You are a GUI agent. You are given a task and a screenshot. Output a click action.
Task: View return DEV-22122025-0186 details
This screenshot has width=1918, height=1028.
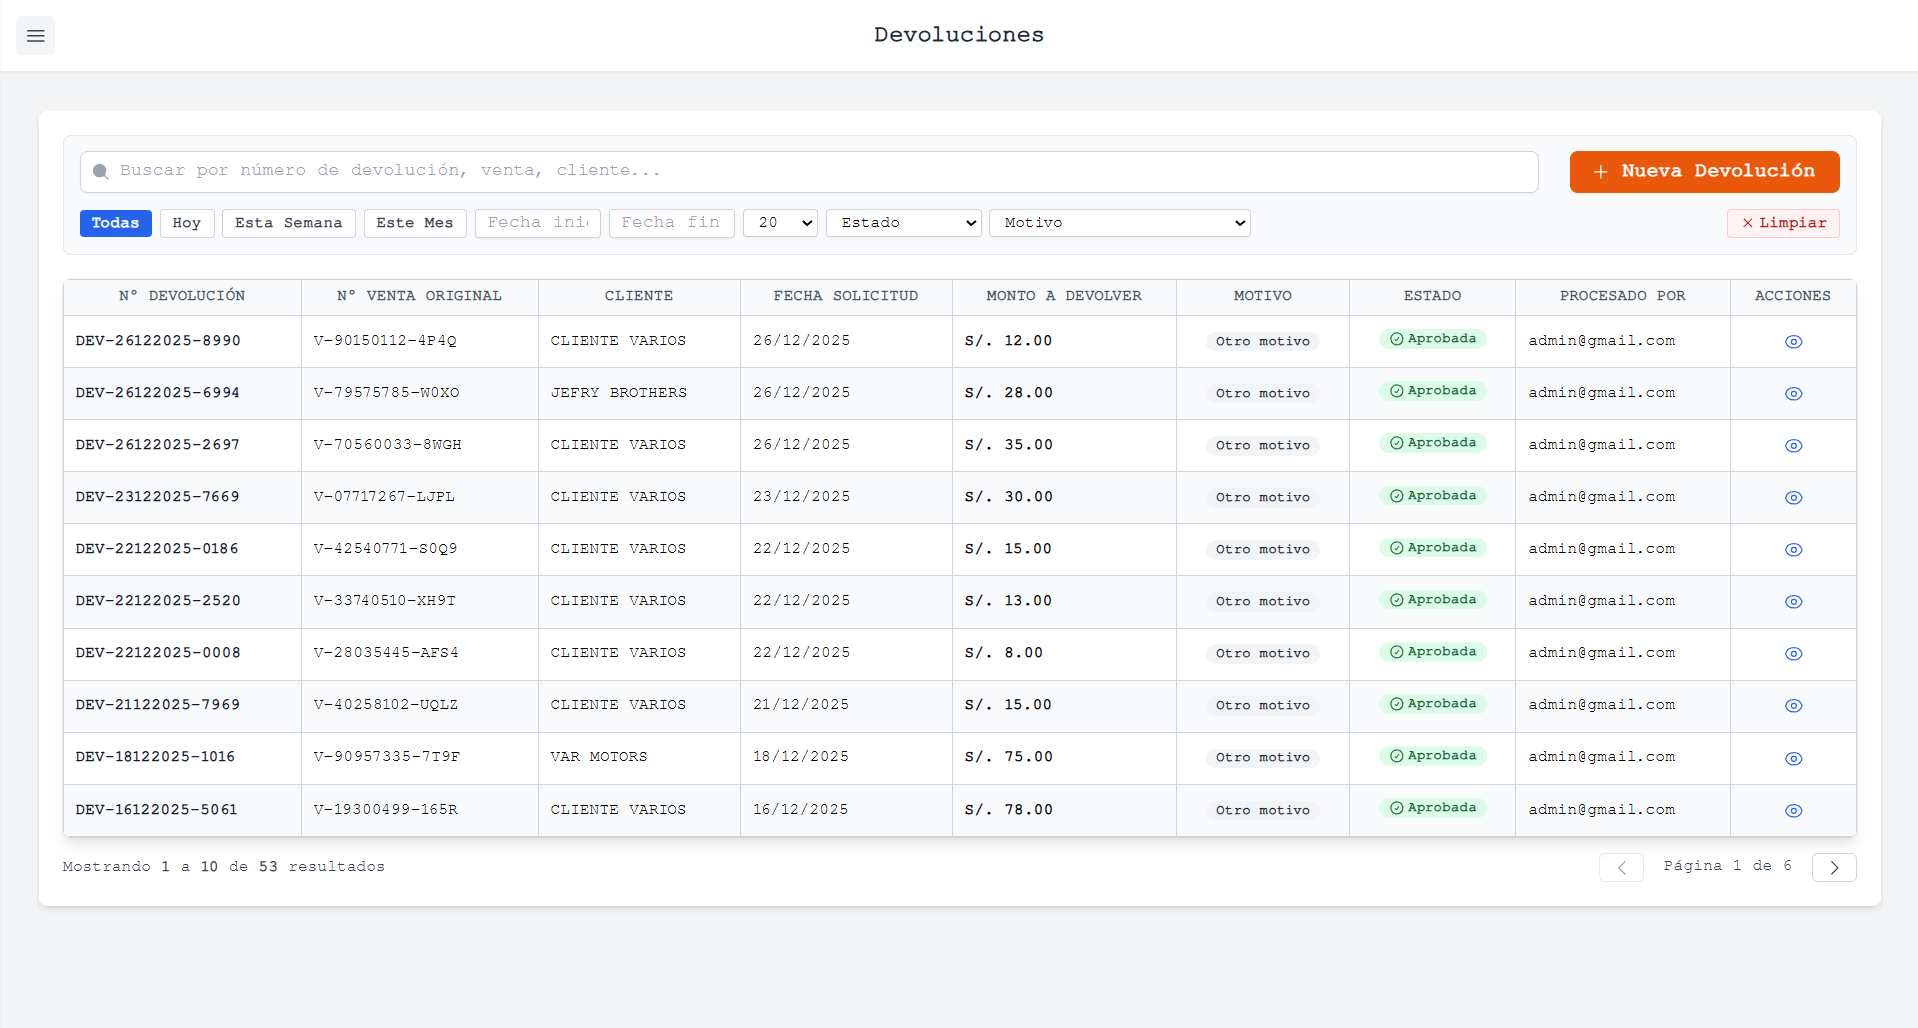coord(1793,550)
